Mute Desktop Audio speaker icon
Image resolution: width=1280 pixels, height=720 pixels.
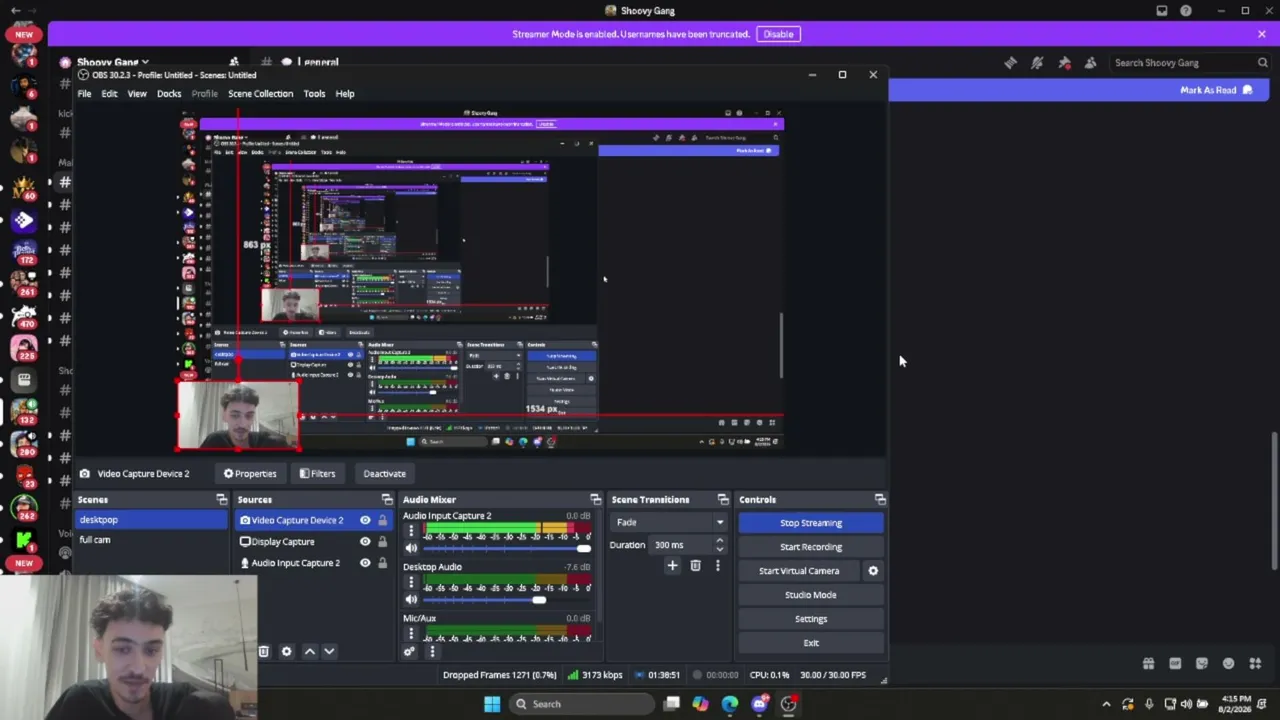(x=411, y=599)
